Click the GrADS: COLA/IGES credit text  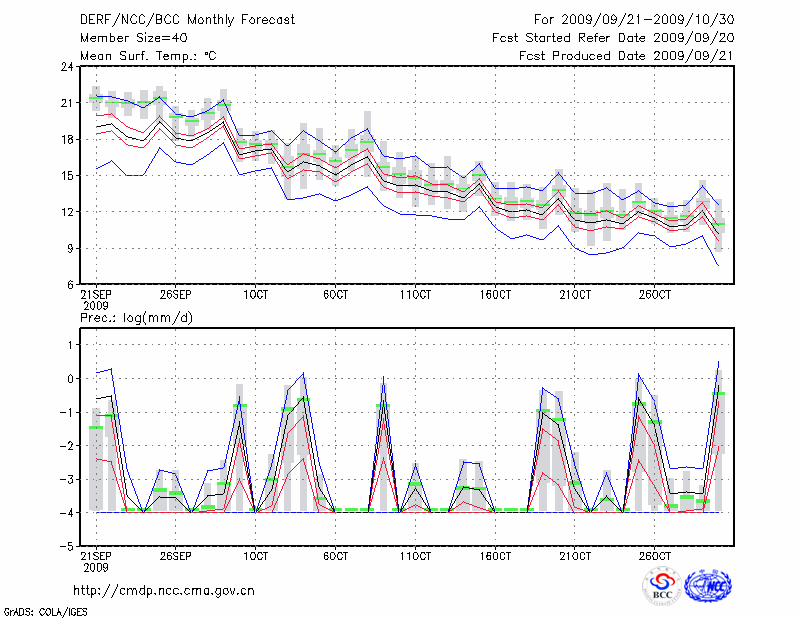pyautogui.click(x=44, y=610)
